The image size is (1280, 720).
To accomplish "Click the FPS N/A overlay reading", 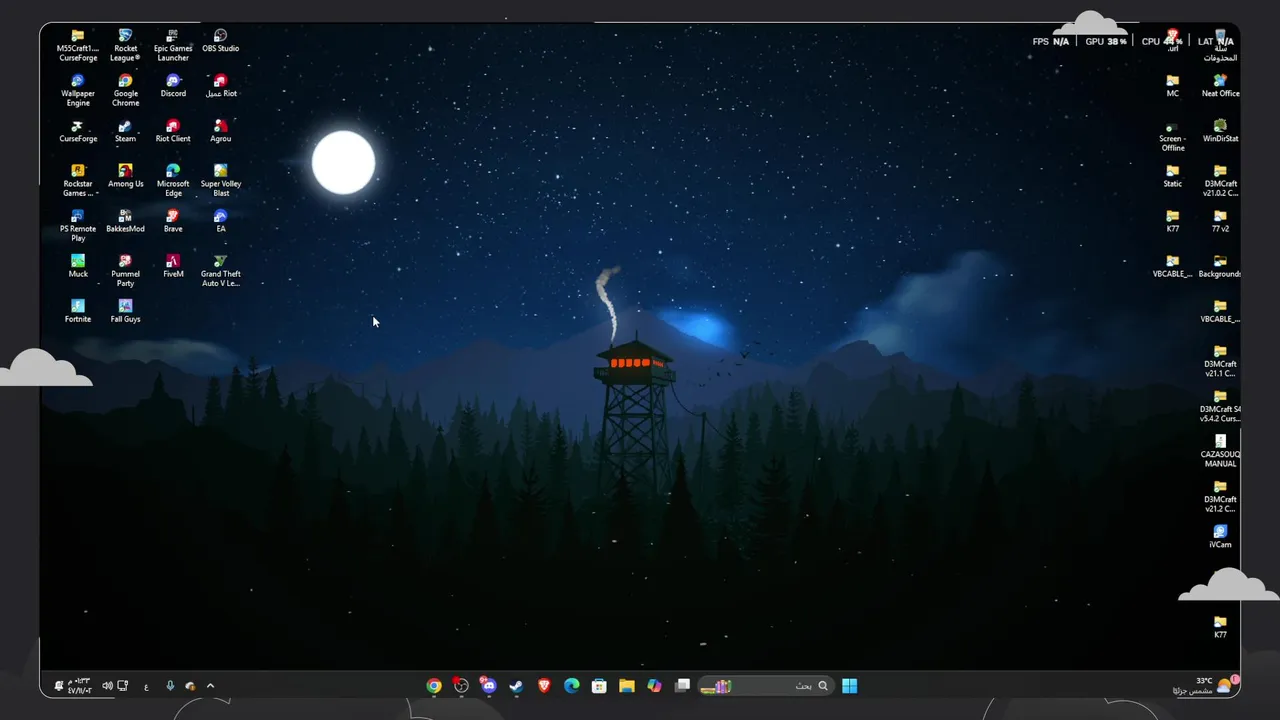I will coord(1051,42).
